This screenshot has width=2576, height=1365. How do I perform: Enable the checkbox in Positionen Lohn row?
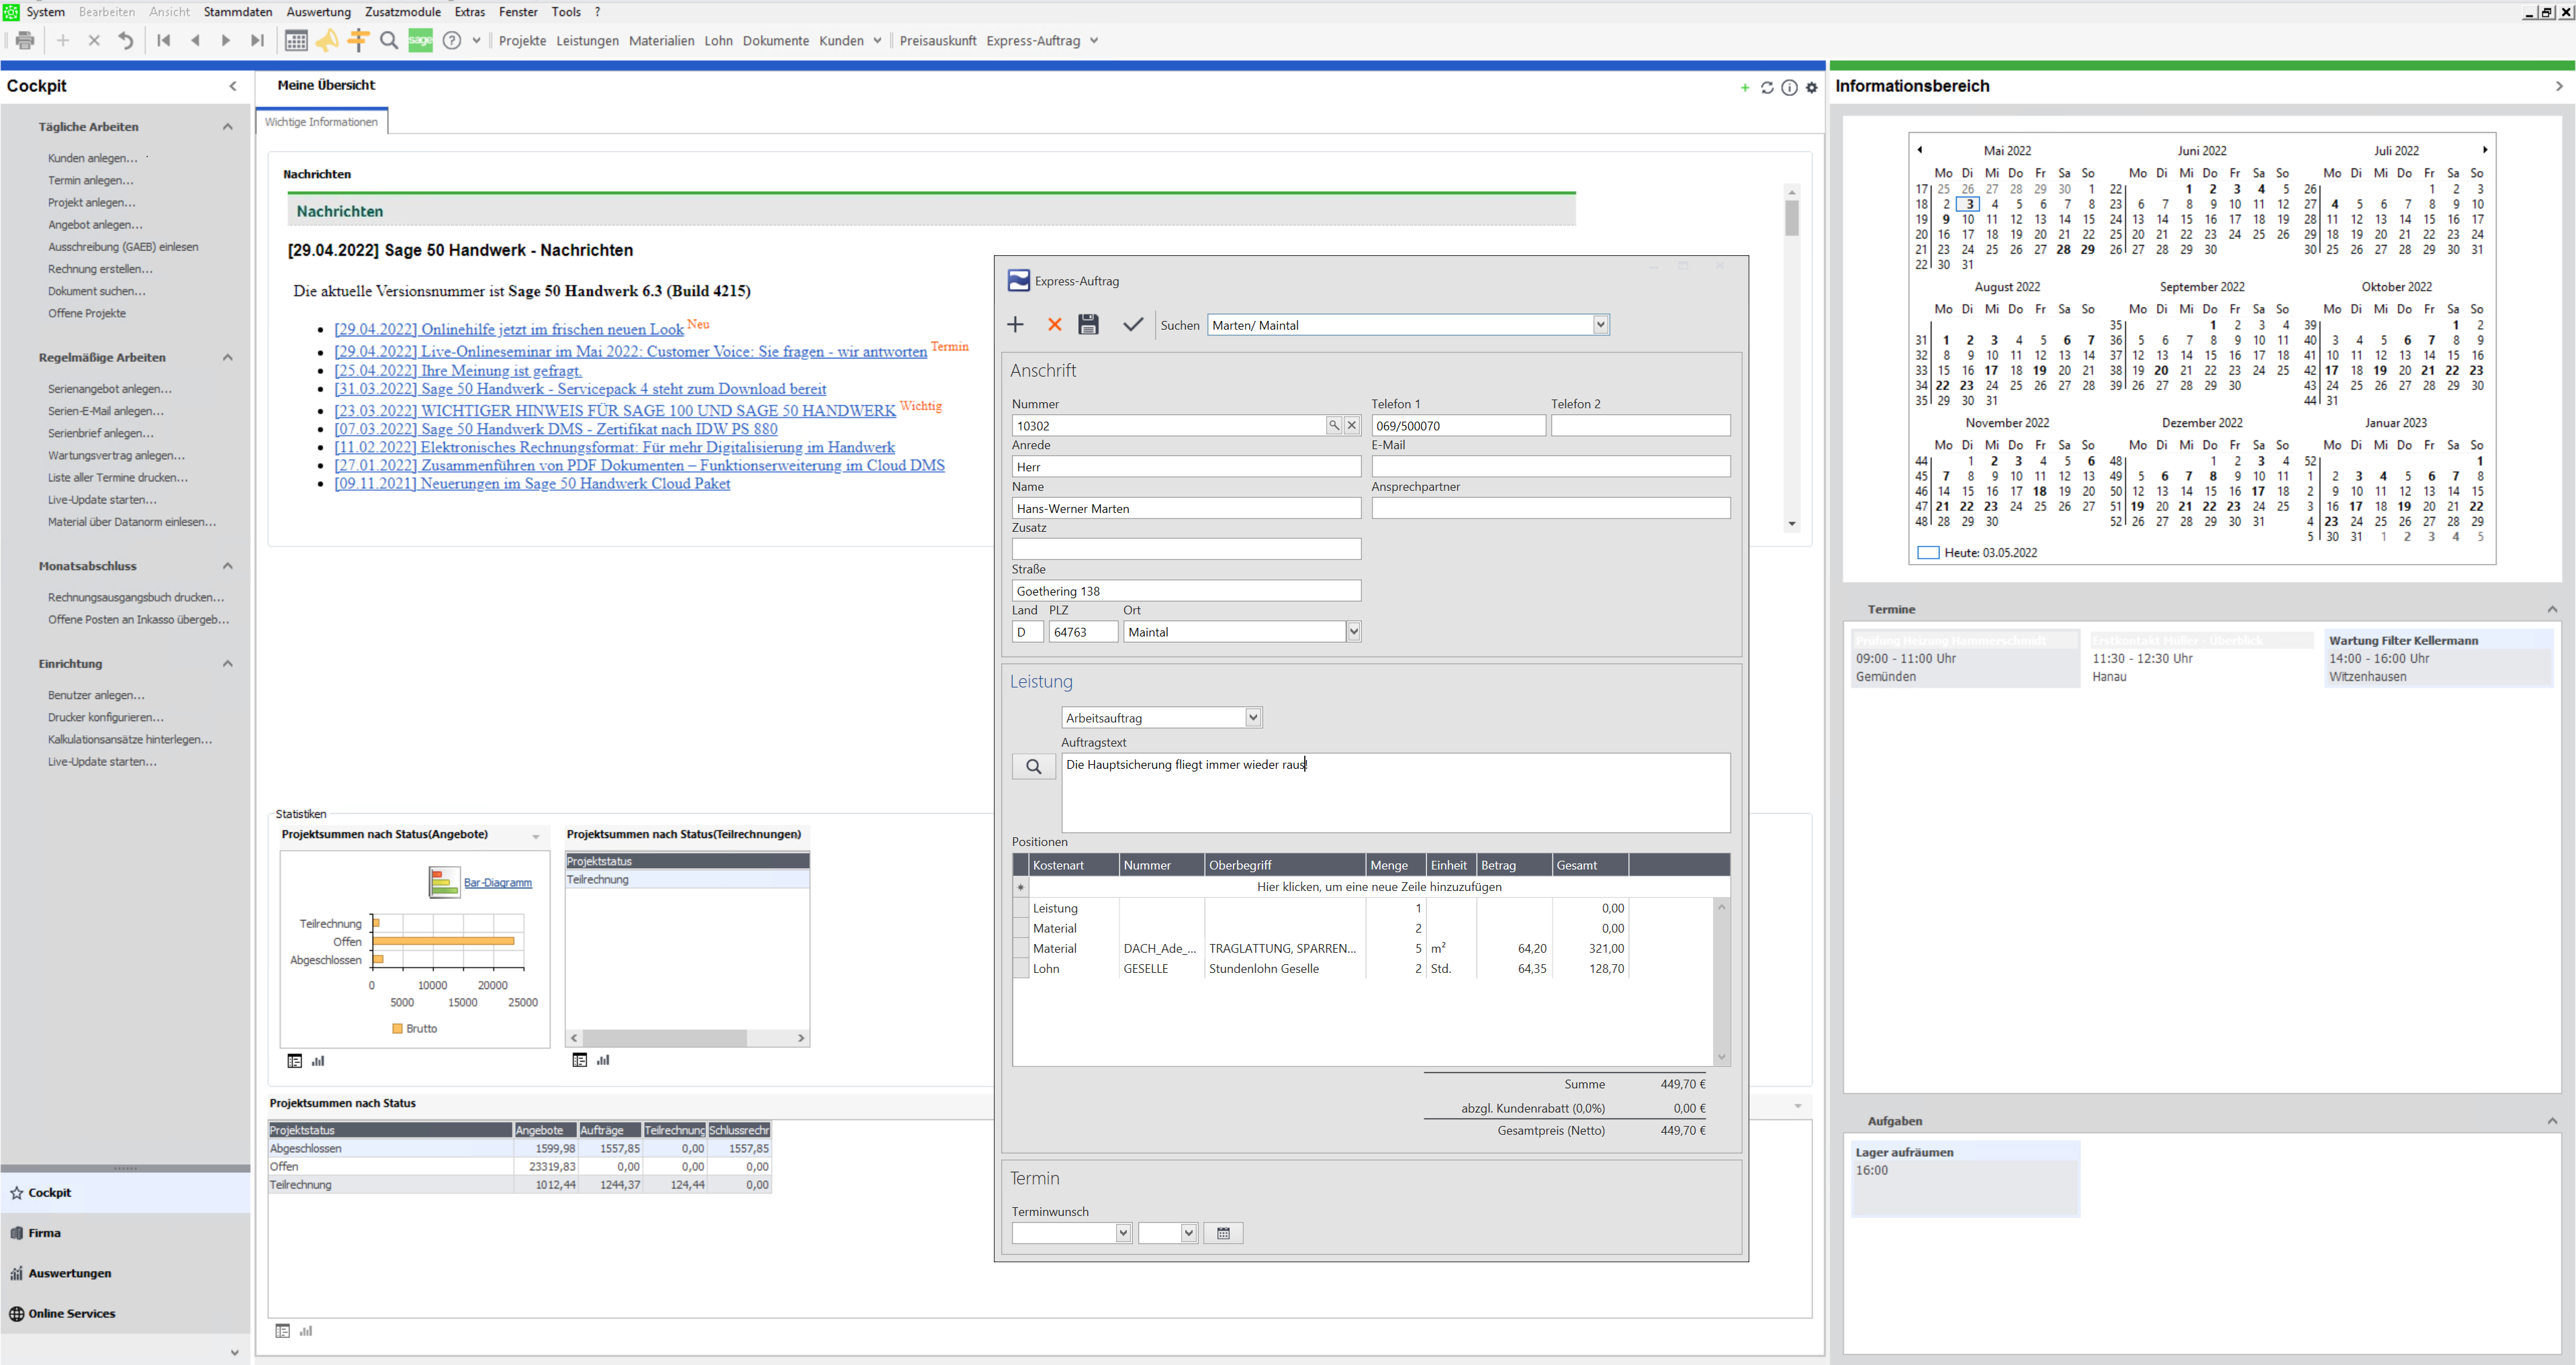click(x=1024, y=968)
